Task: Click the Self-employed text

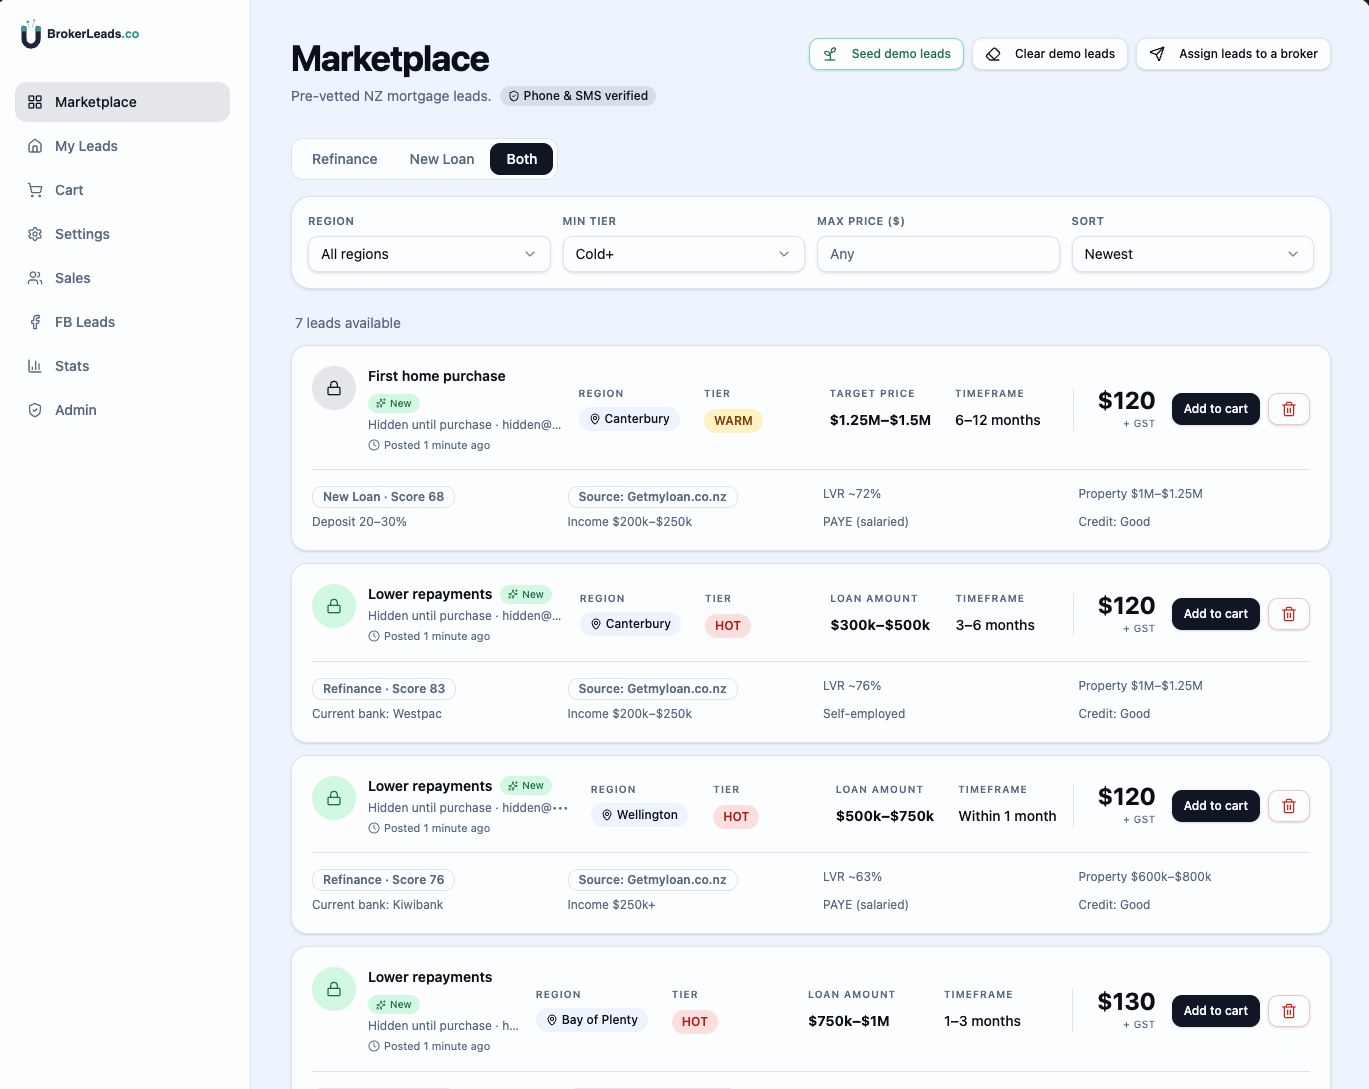Action: pyautogui.click(x=864, y=714)
